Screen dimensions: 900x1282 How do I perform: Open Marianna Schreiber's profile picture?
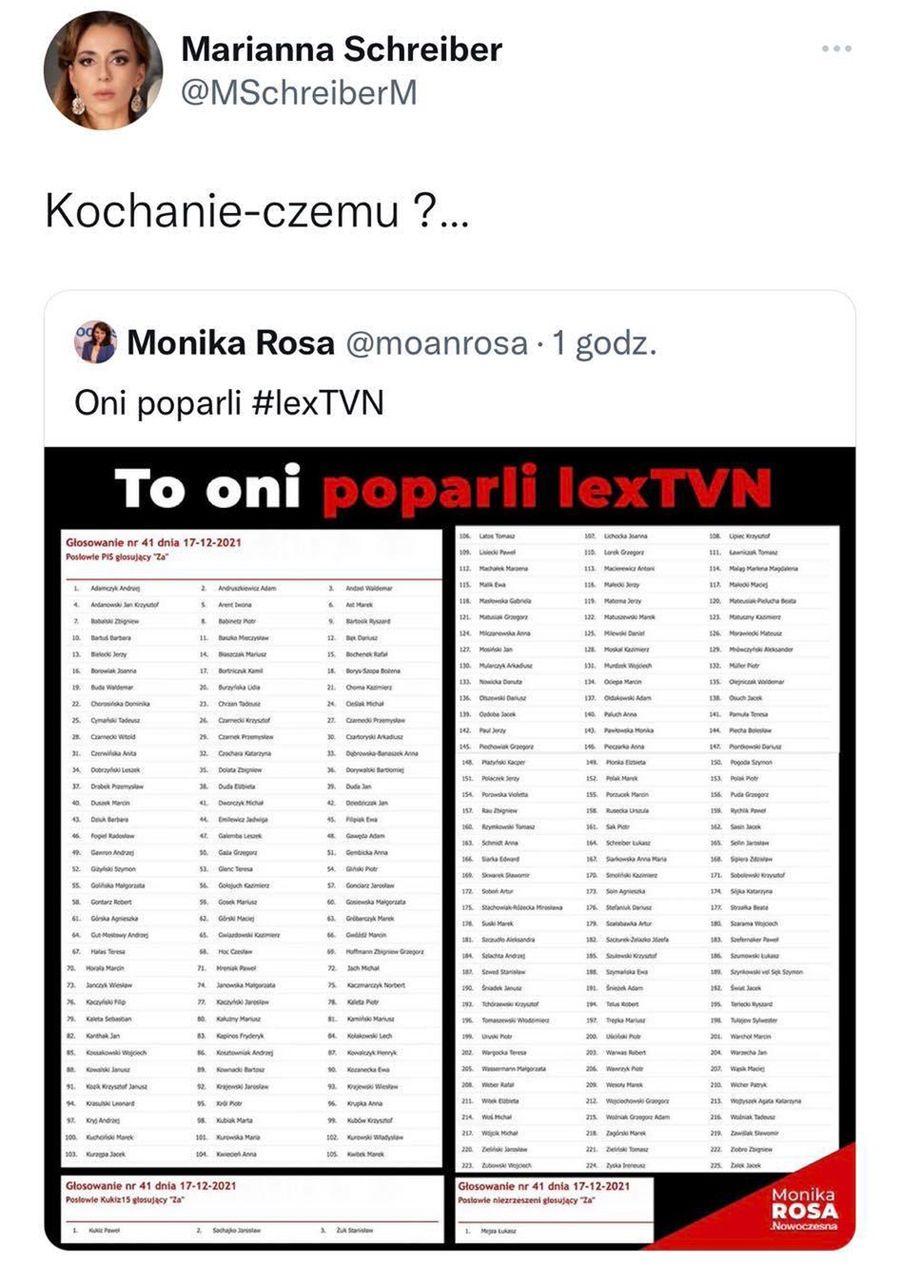coord(103,71)
